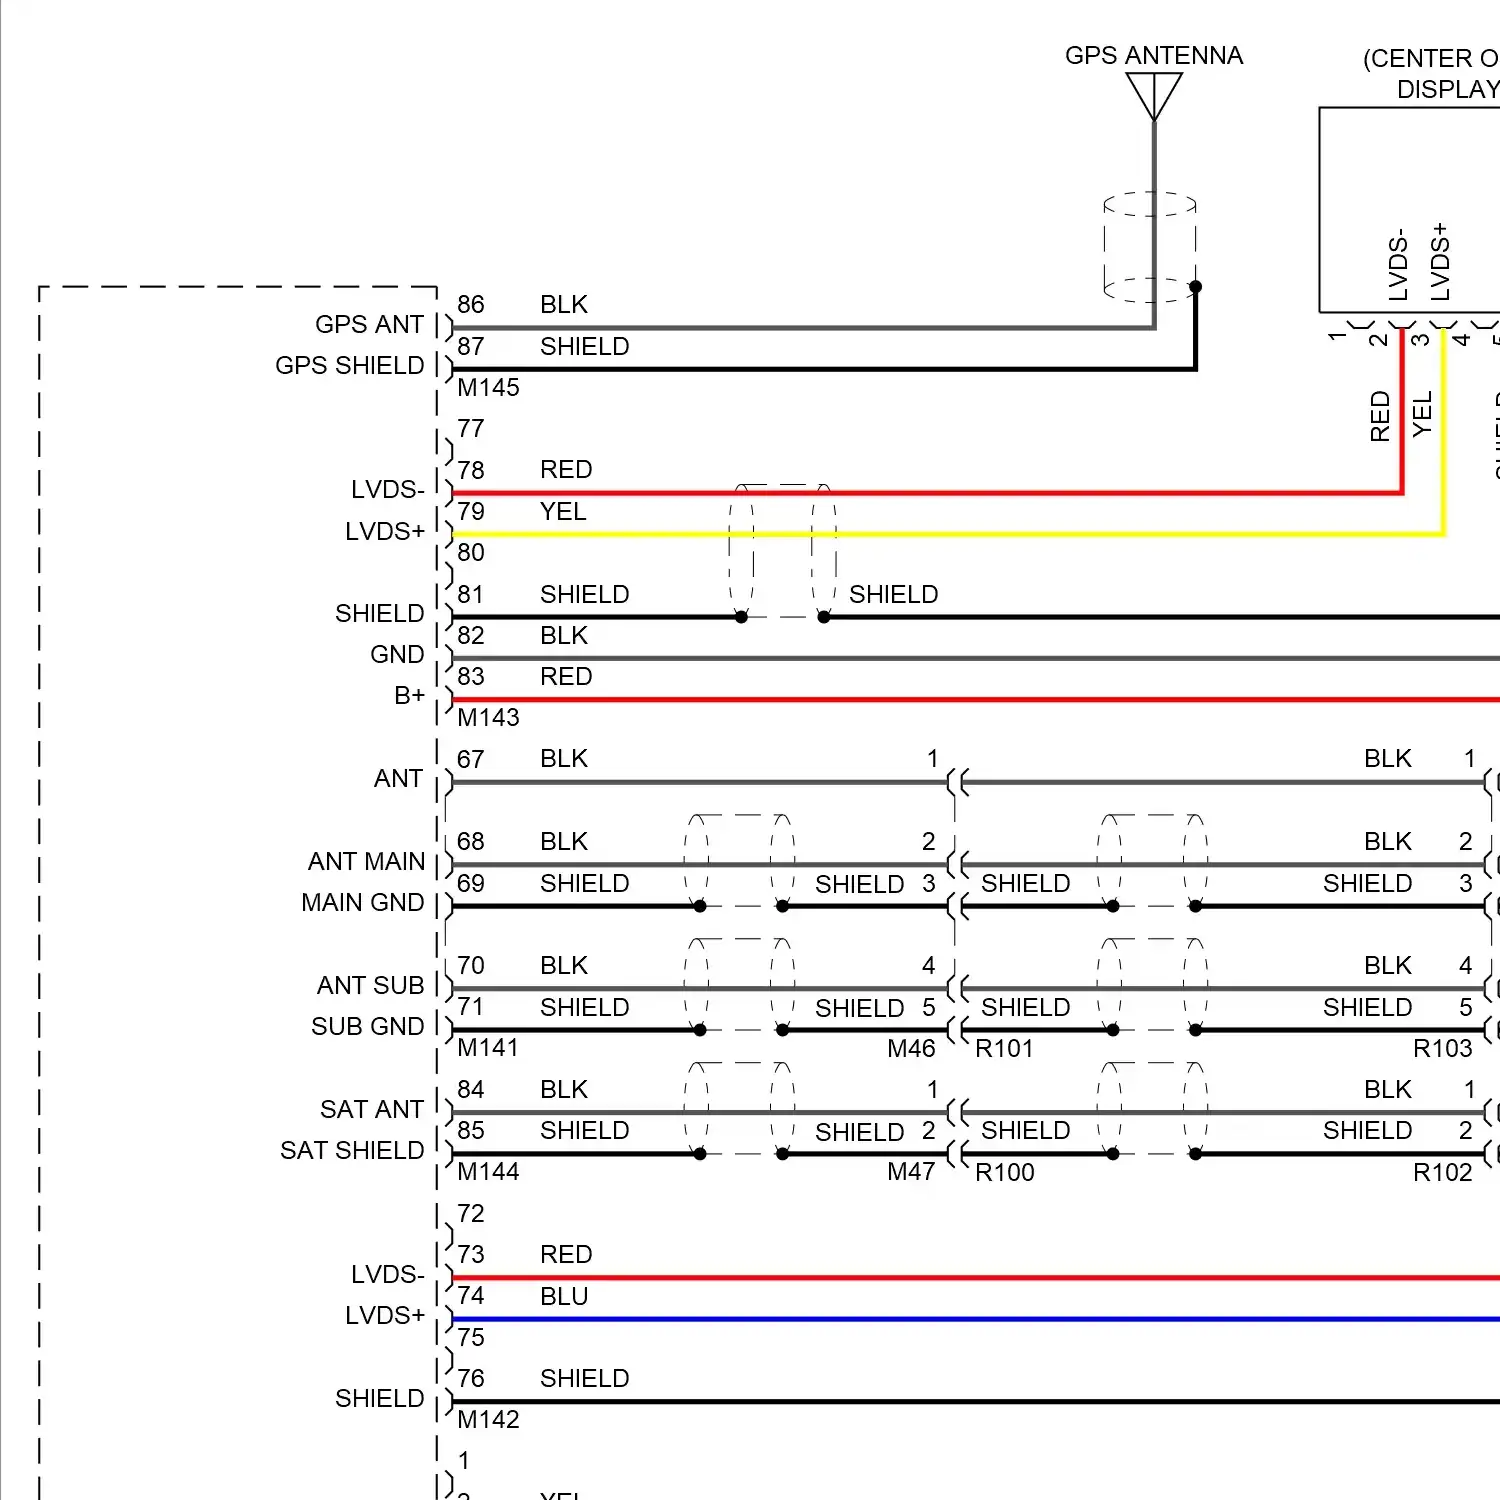Click the SUB GND pin label
The image size is (1500, 1500).
click(x=368, y=1026)
